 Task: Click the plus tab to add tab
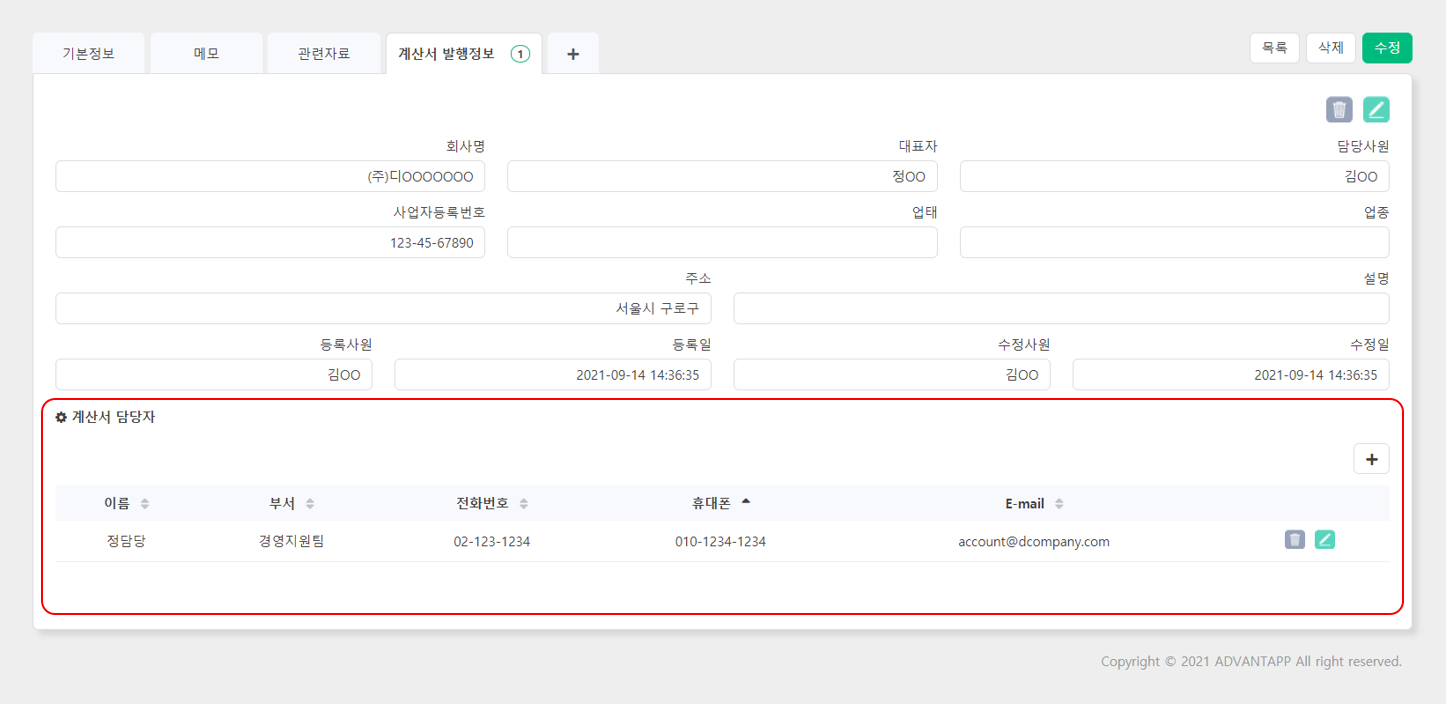573,54
